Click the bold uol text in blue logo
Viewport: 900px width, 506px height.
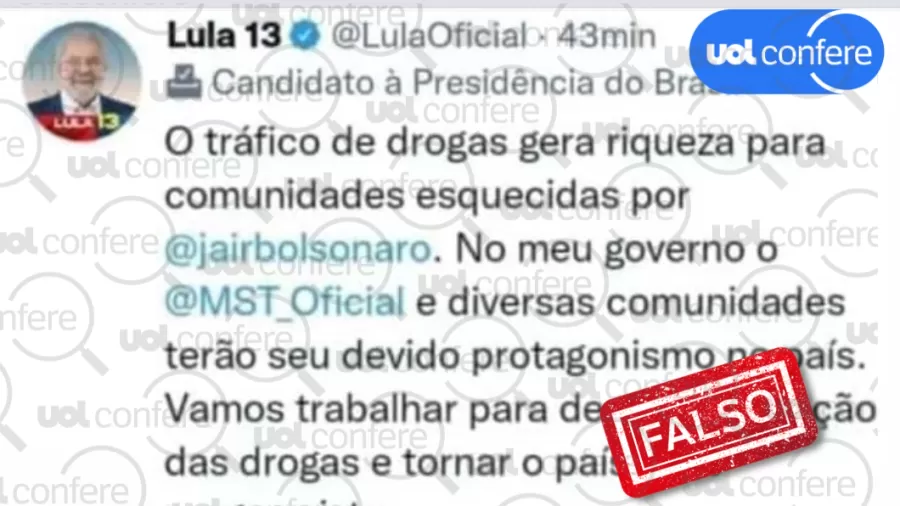pos(731,53)
